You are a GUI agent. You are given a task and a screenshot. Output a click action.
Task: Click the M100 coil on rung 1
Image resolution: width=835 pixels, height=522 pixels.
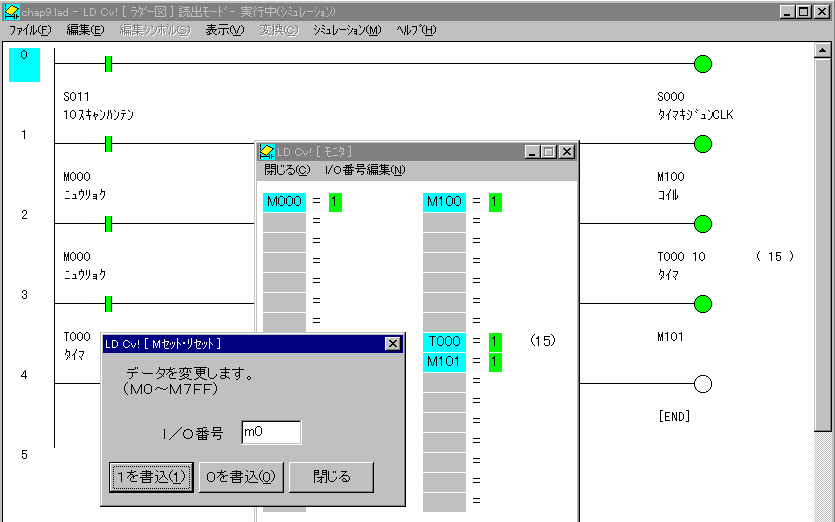(x=703, y=144)
